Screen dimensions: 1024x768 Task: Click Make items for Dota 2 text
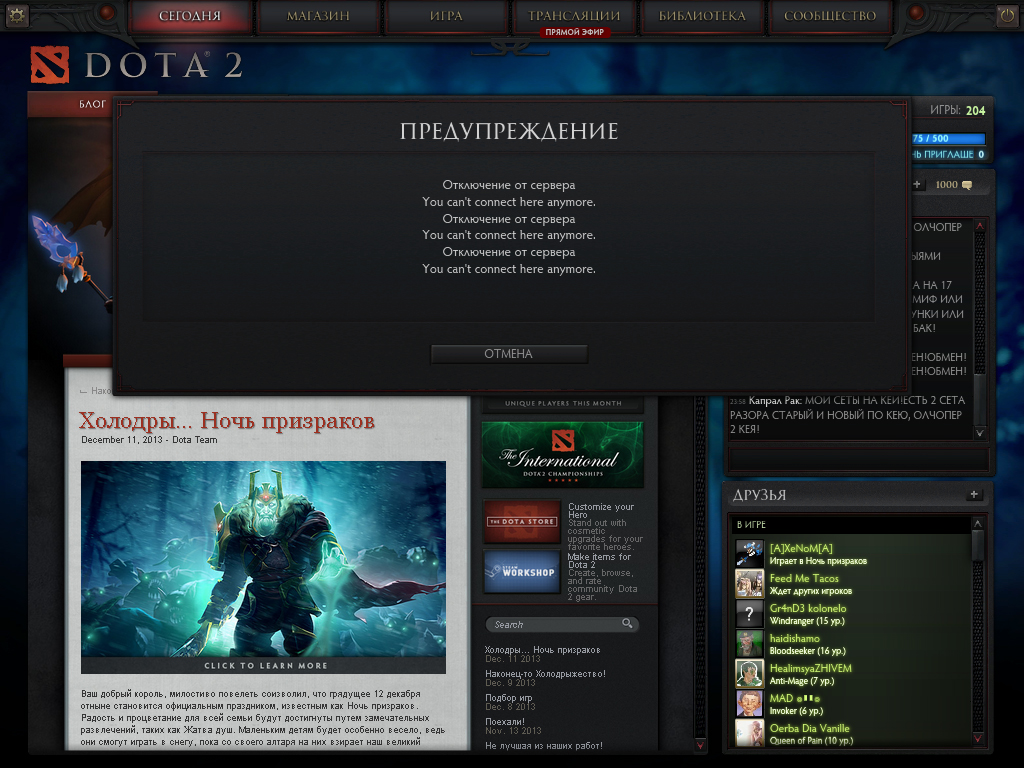pyautogui.click(x=599, y=560)
